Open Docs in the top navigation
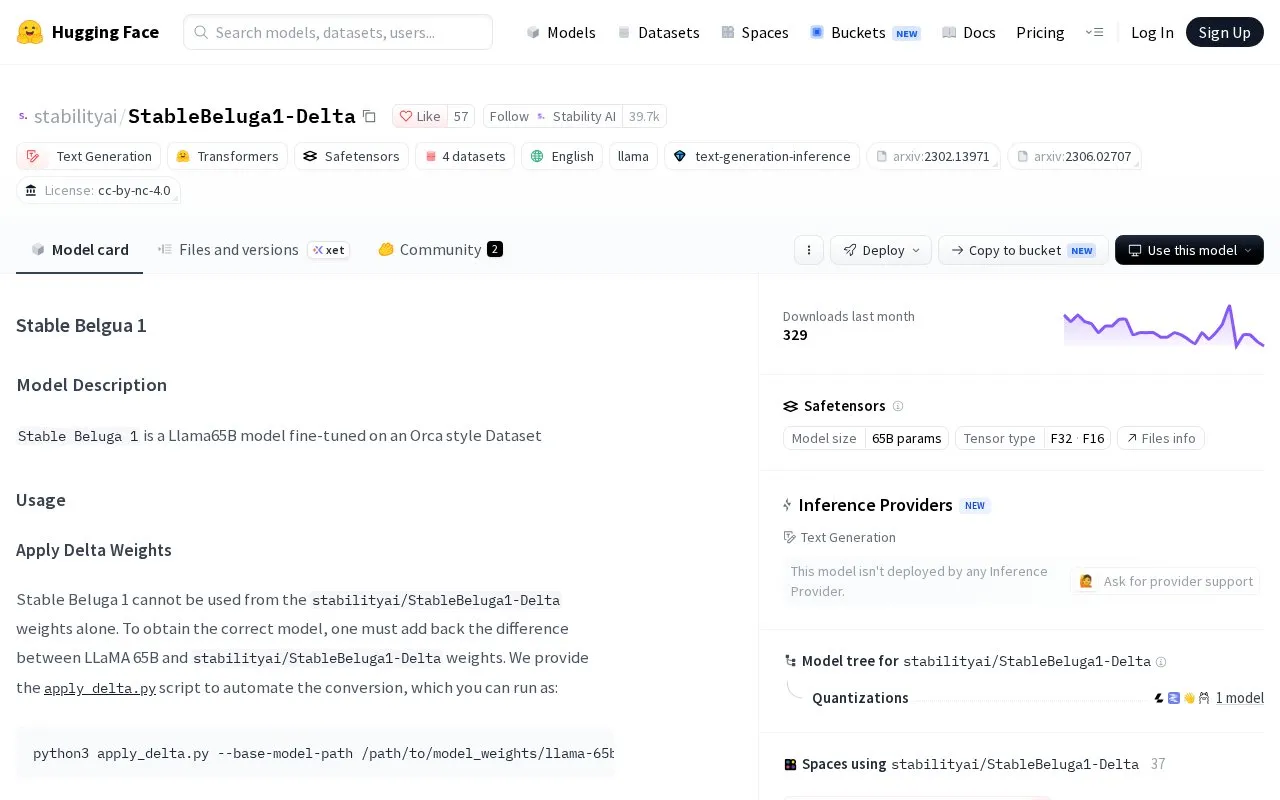The height and width of the screenshot is (800, 1280). tap(968, 32)
